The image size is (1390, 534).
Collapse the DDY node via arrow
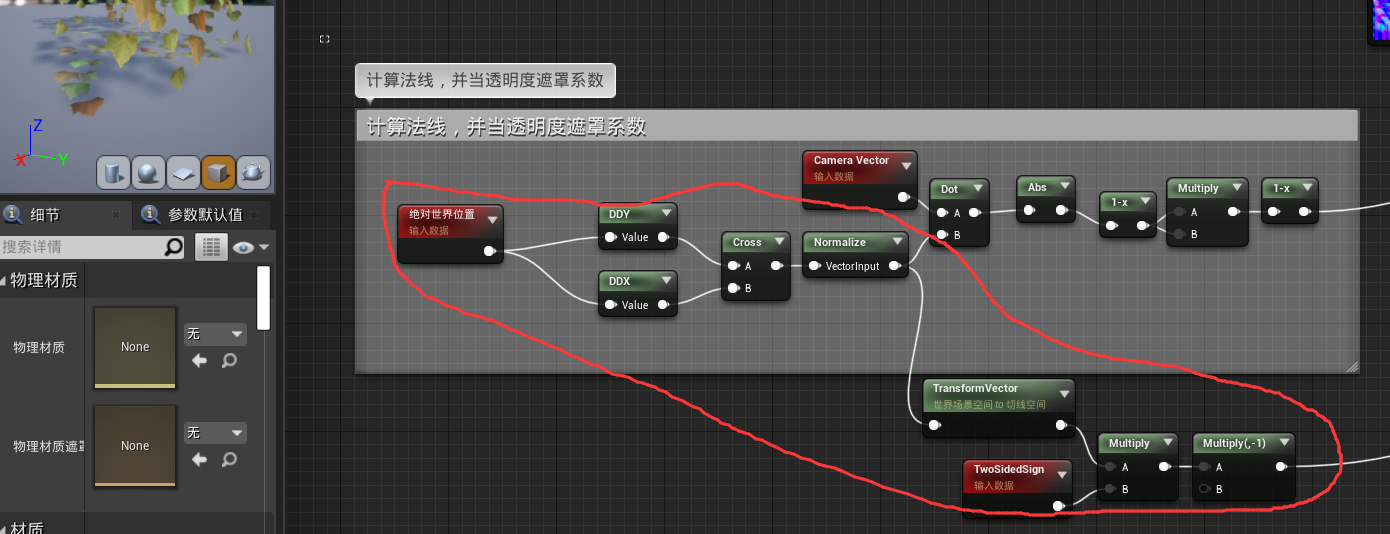666,214
